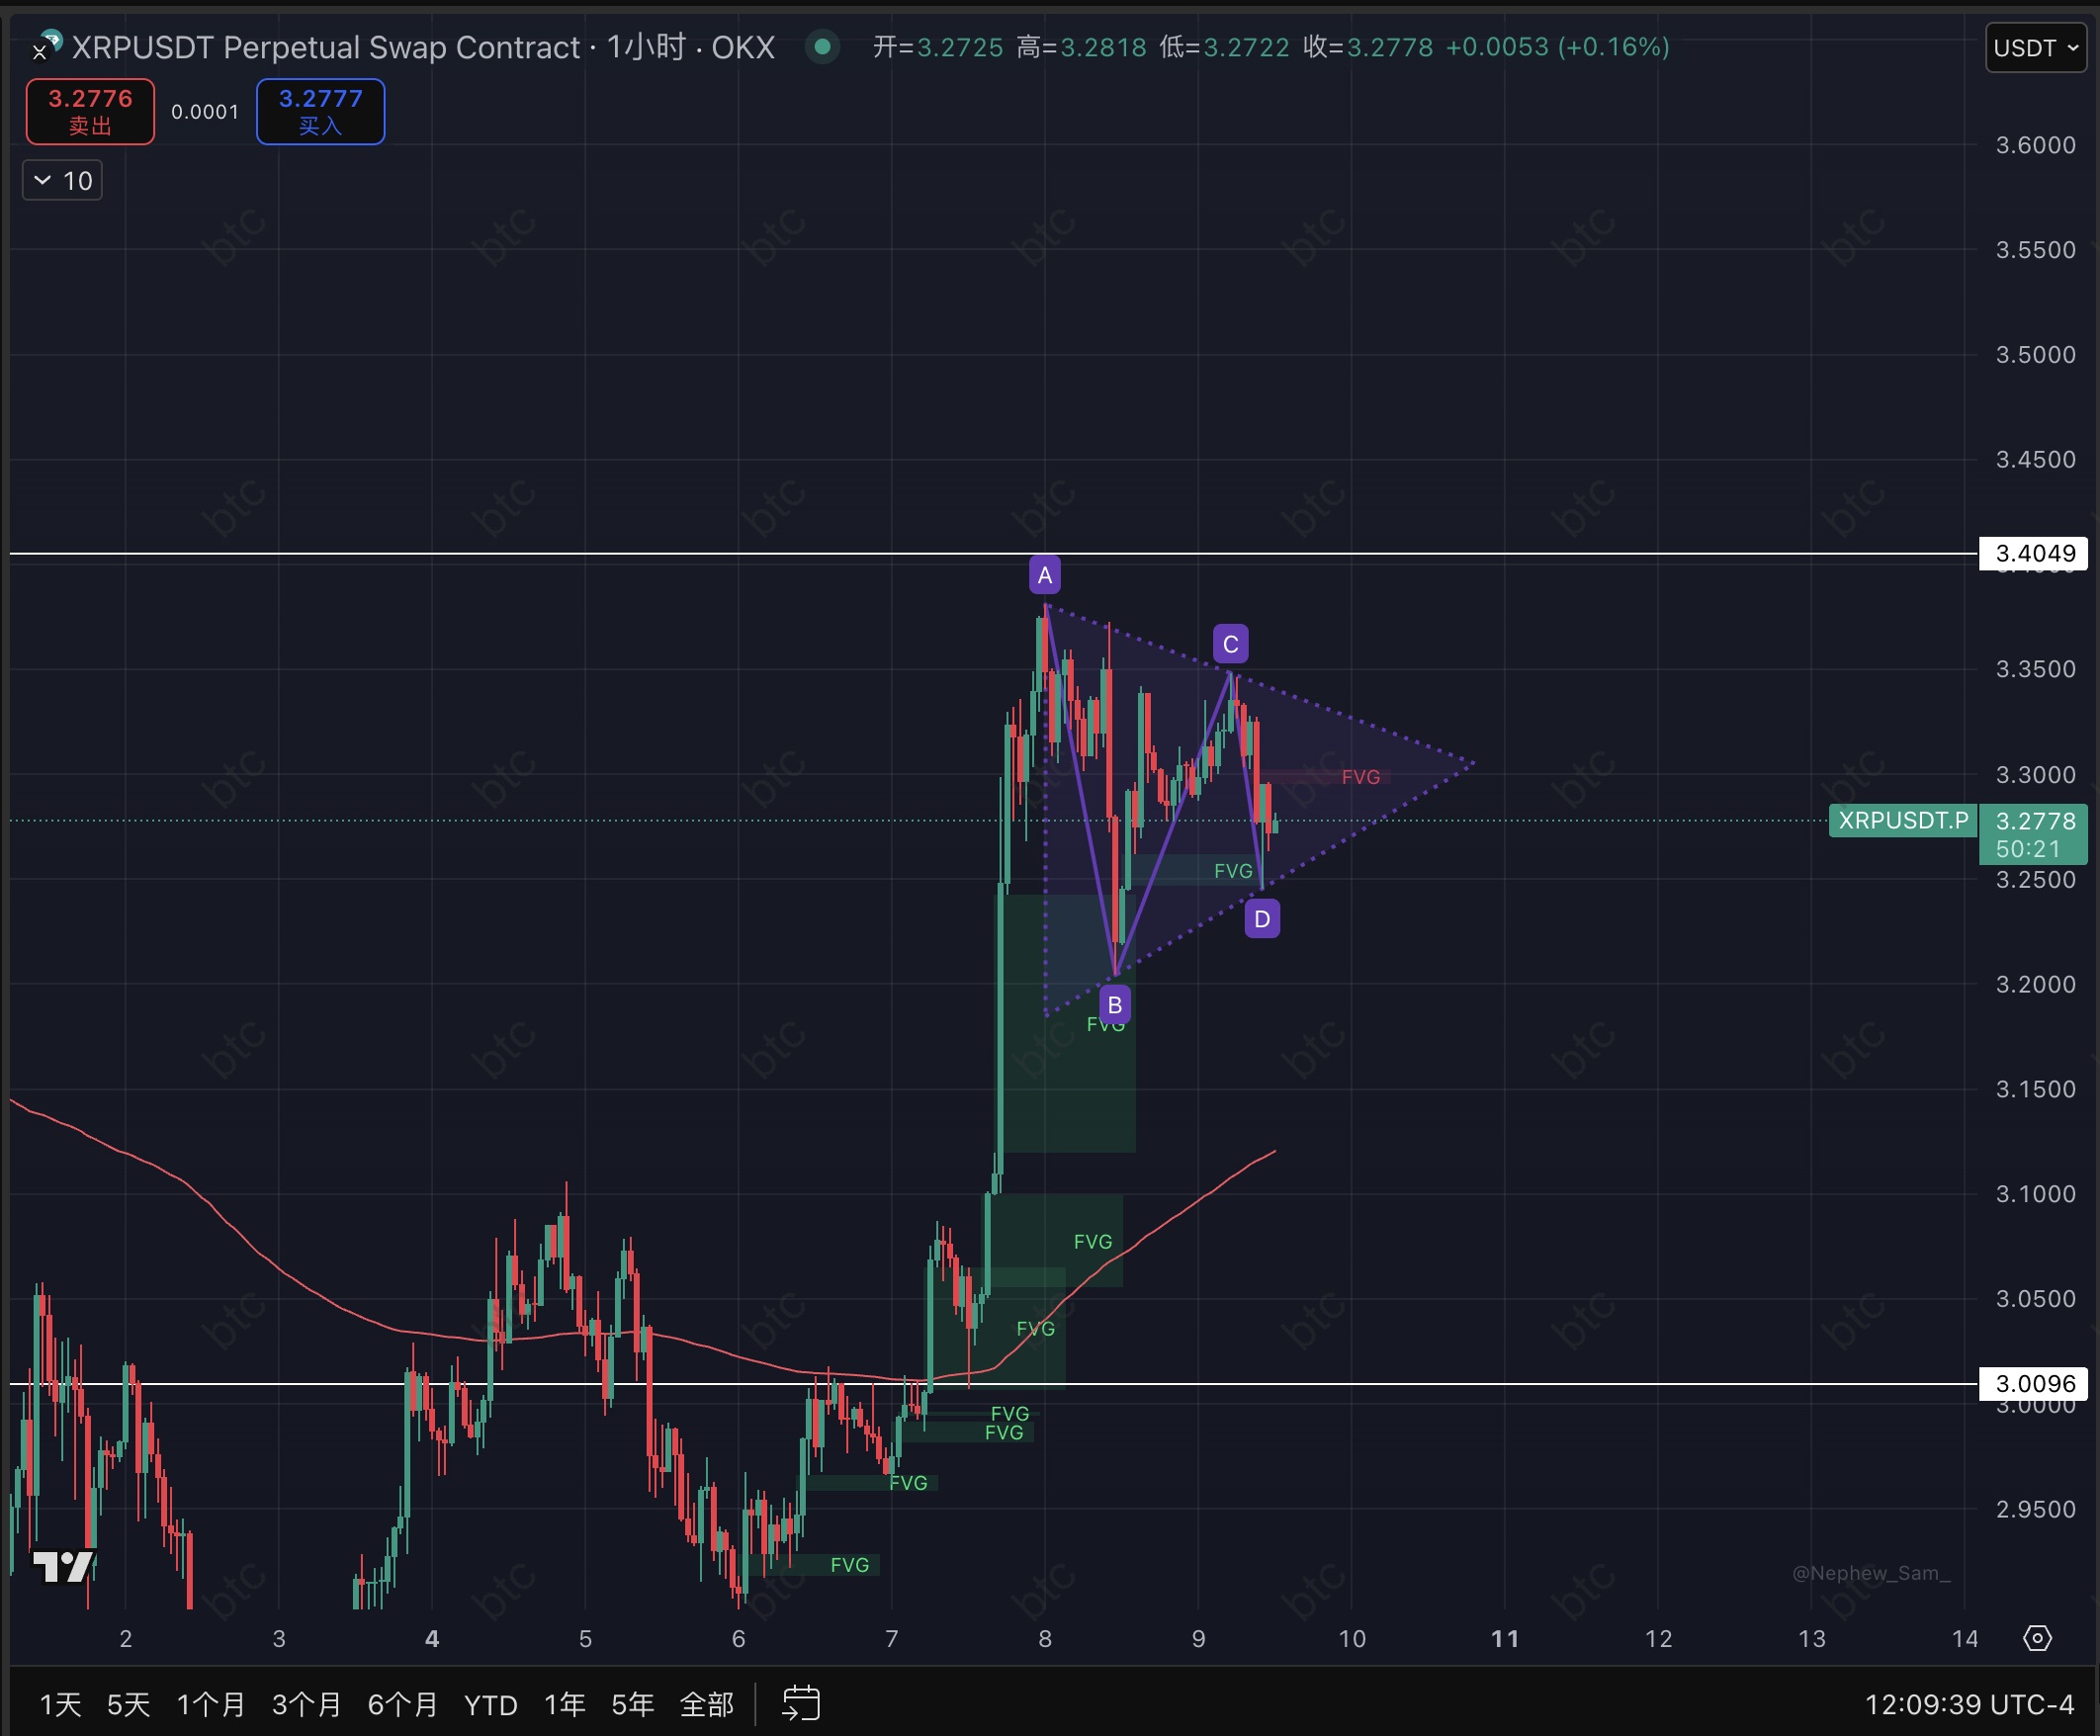
Task: Select the 3.0096 horizontal line label
Action: click(2033, 1383)
